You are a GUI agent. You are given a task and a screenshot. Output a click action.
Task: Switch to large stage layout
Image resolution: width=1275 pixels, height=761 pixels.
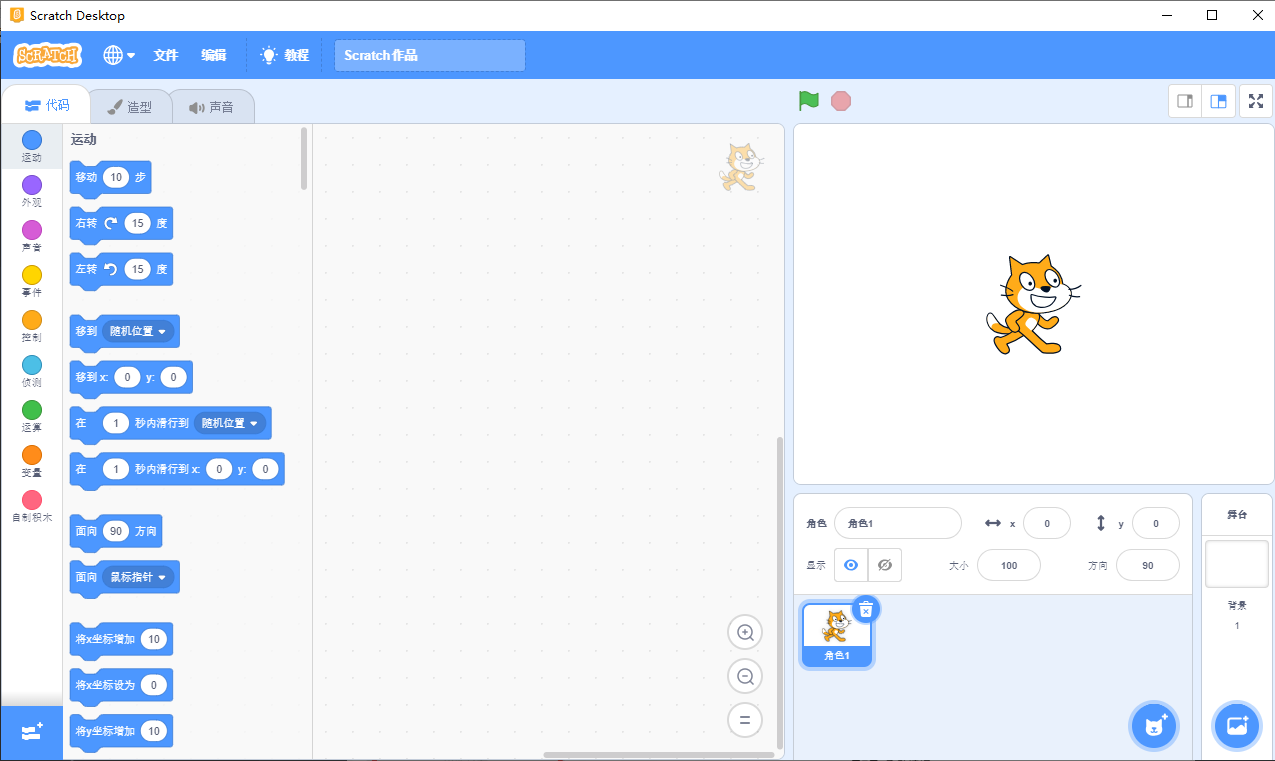[1218, 101]
